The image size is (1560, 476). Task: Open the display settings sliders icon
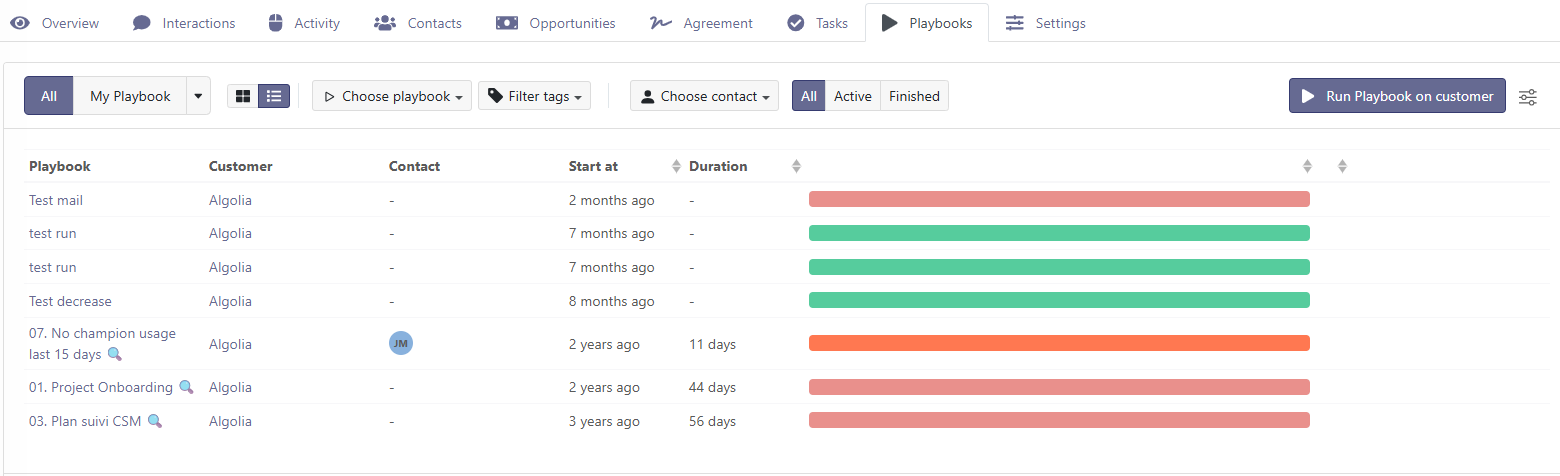[x=1528, y=97]
